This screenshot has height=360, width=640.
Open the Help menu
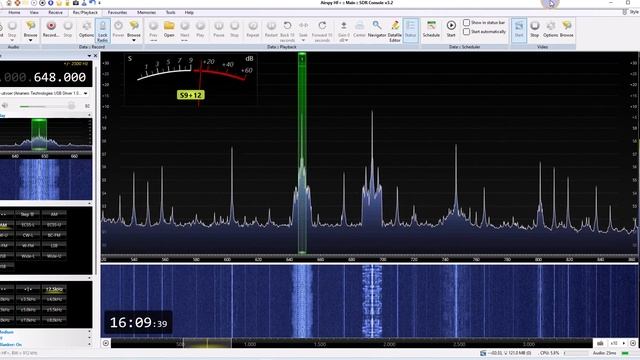click(189, 13)
